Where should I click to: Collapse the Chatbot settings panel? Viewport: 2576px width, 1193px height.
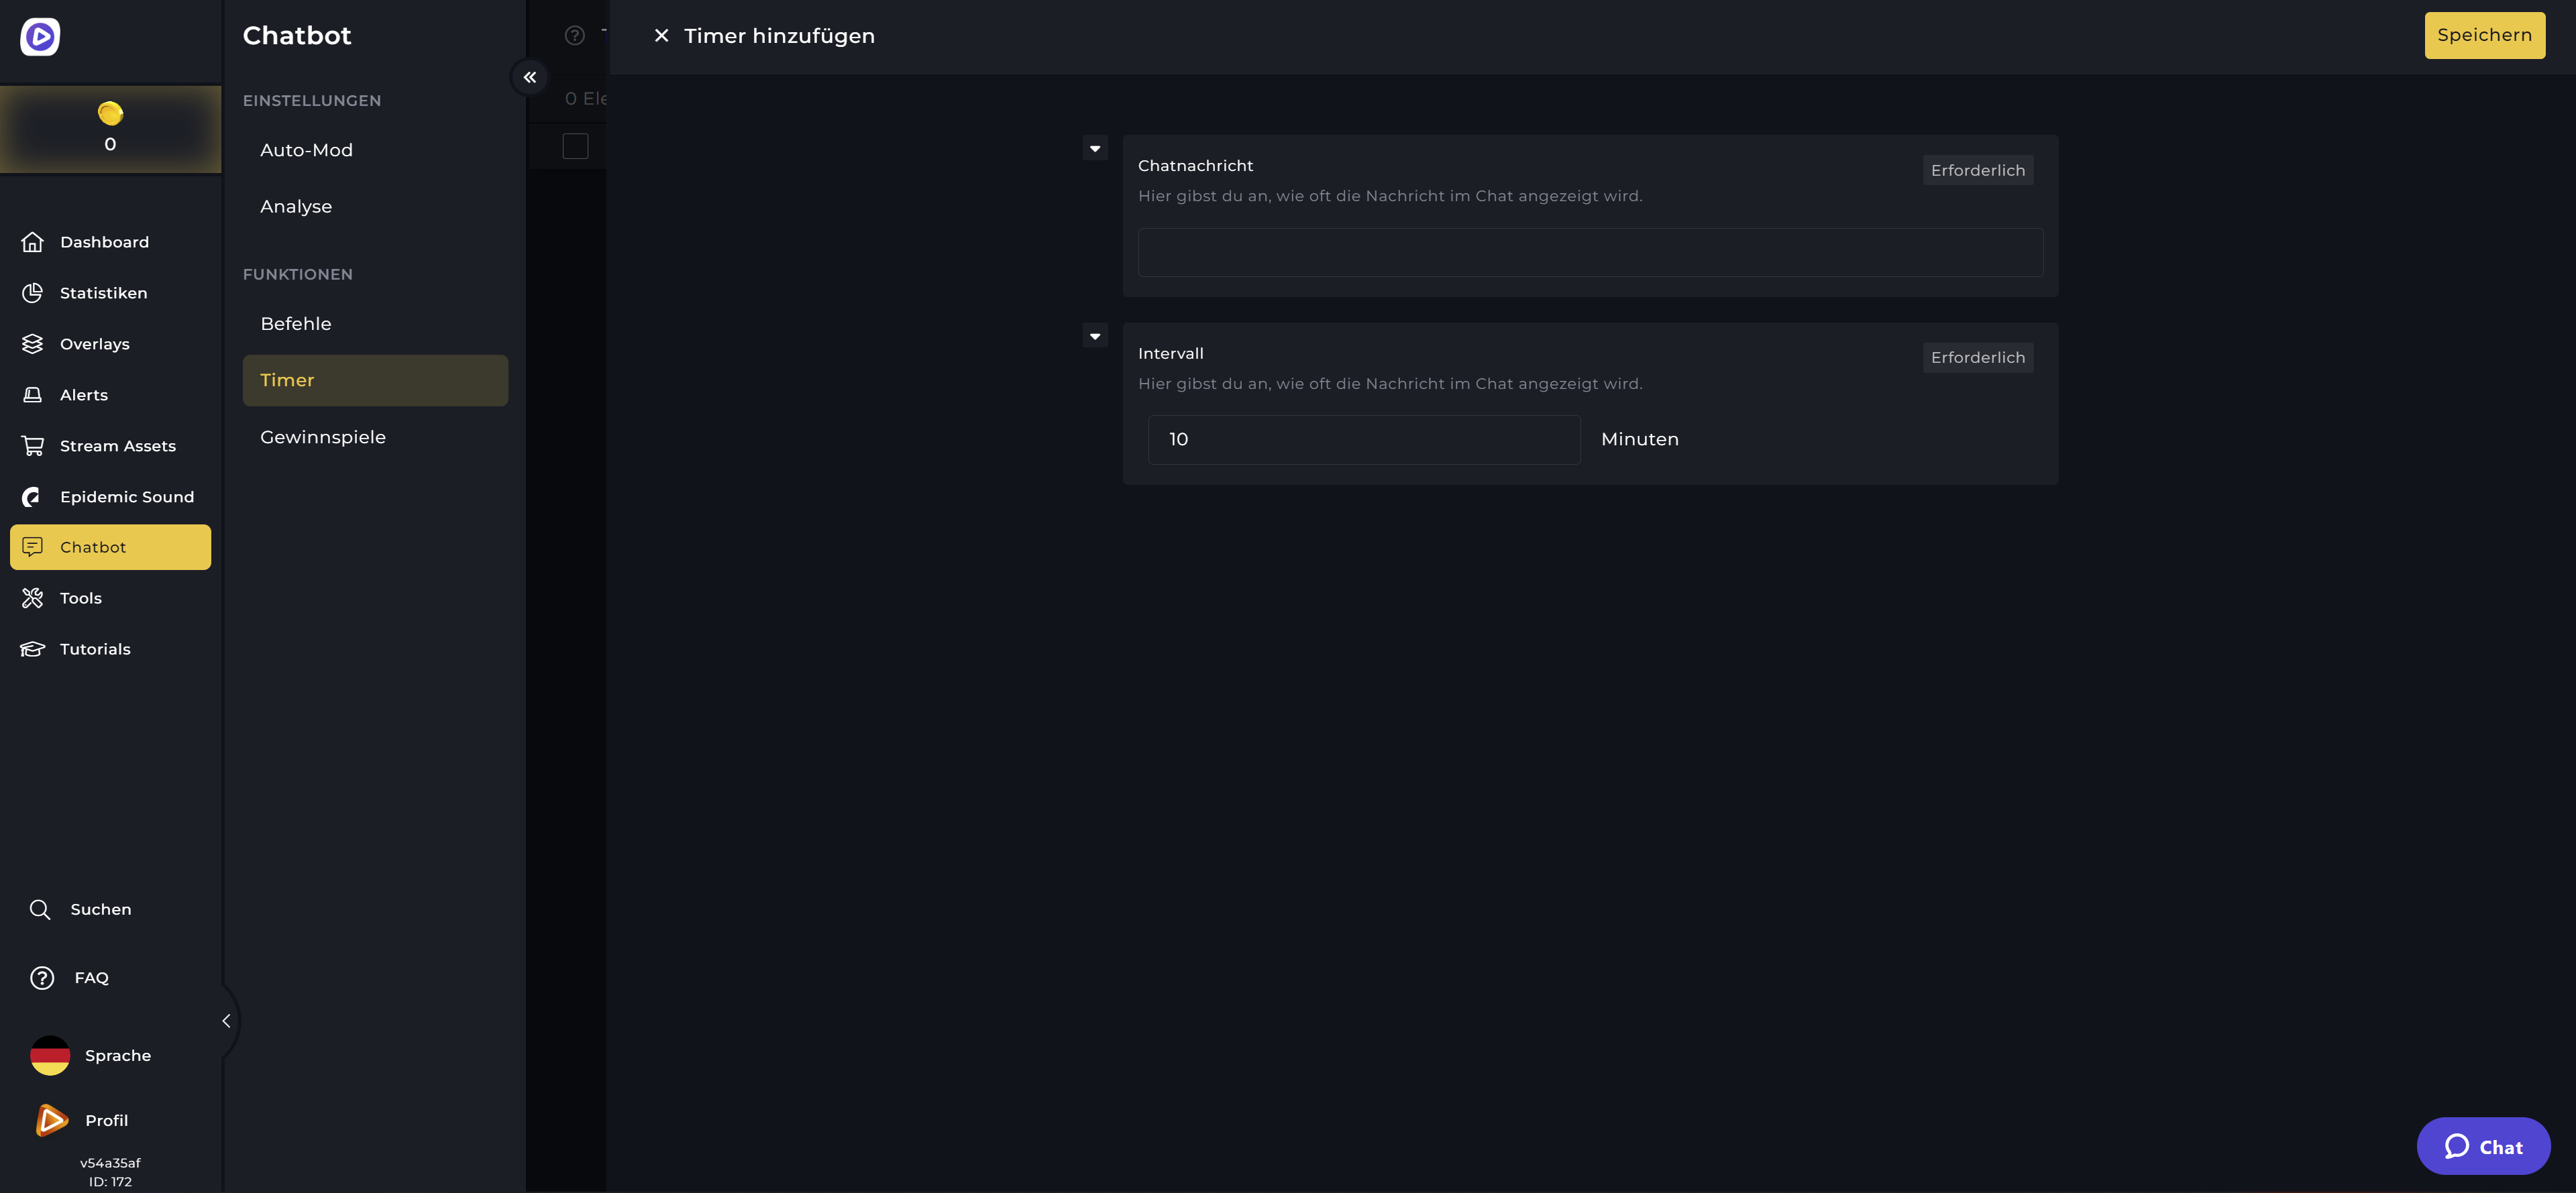(530, 77)
